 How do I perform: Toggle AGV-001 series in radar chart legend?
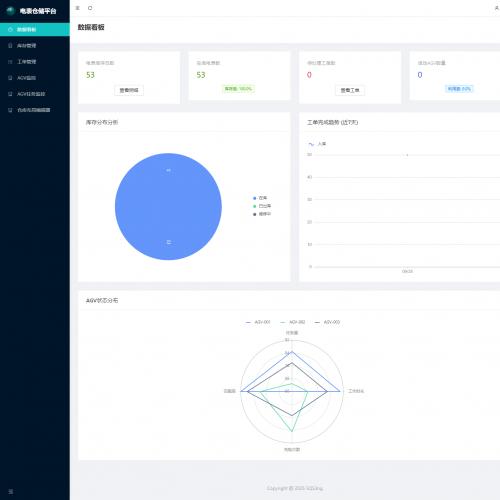coord(258,322)
